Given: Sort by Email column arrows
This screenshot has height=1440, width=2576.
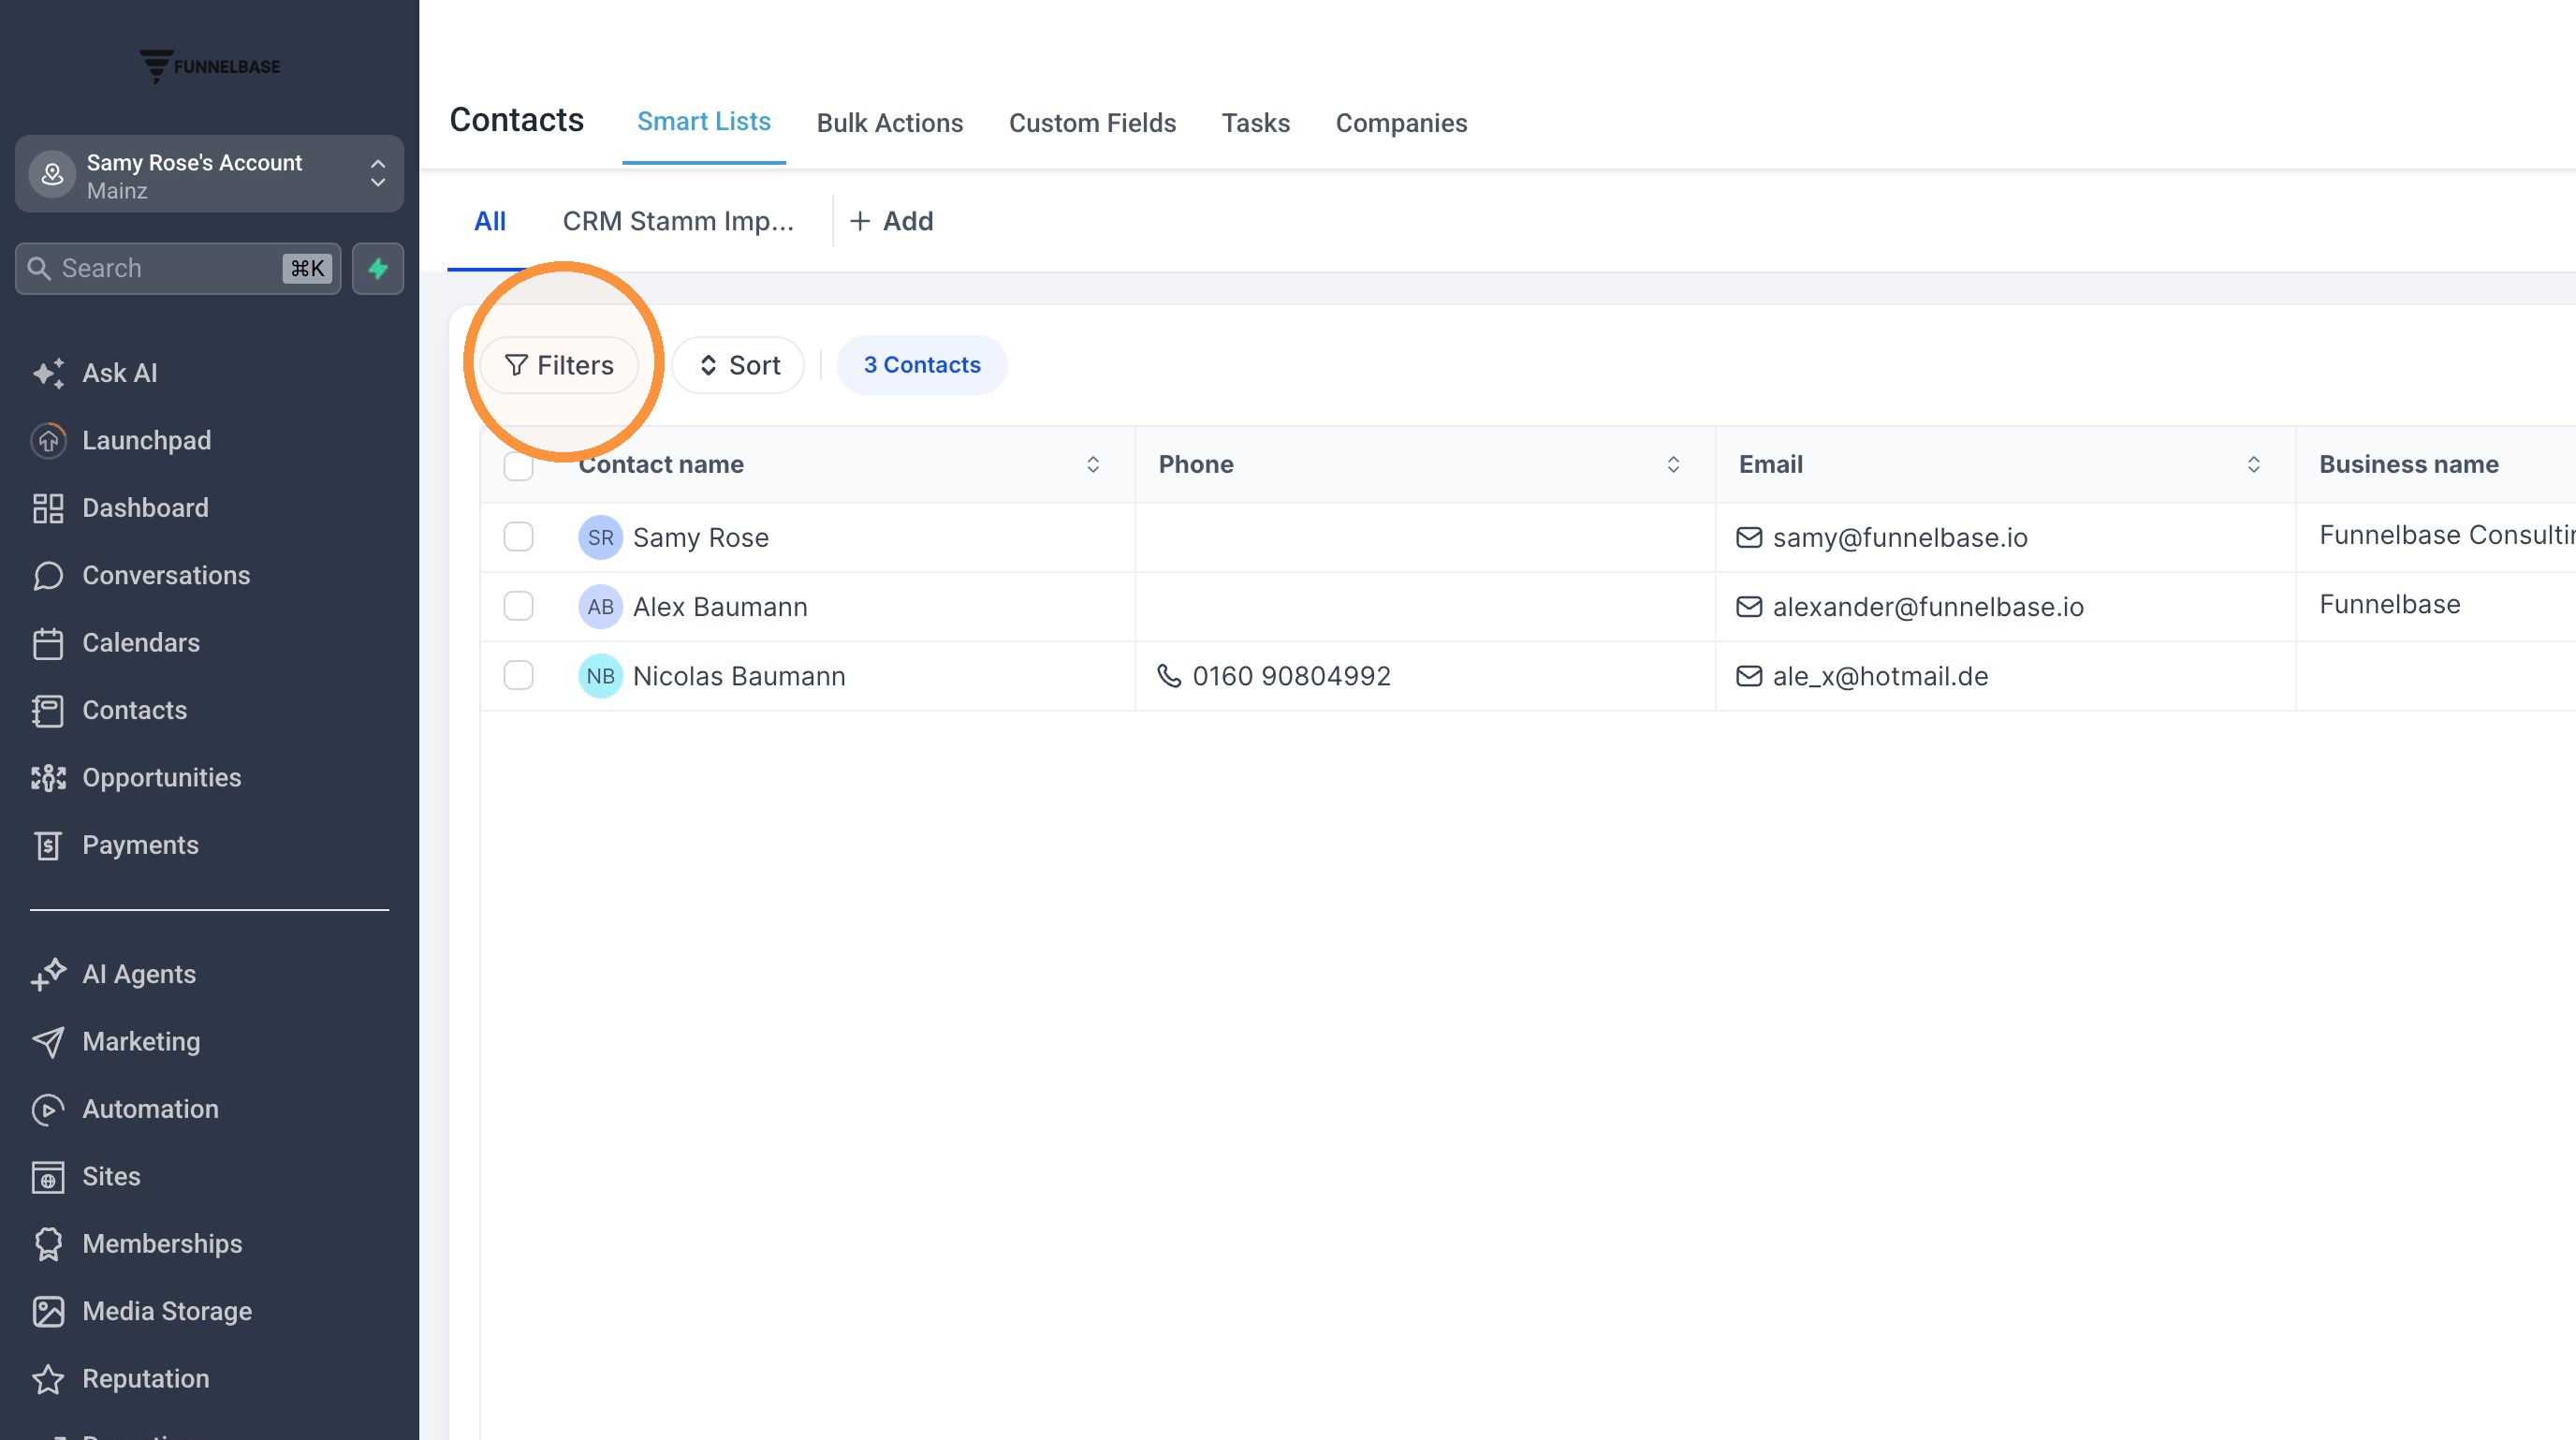Looking at the screenshot, I should point(2253,465).
